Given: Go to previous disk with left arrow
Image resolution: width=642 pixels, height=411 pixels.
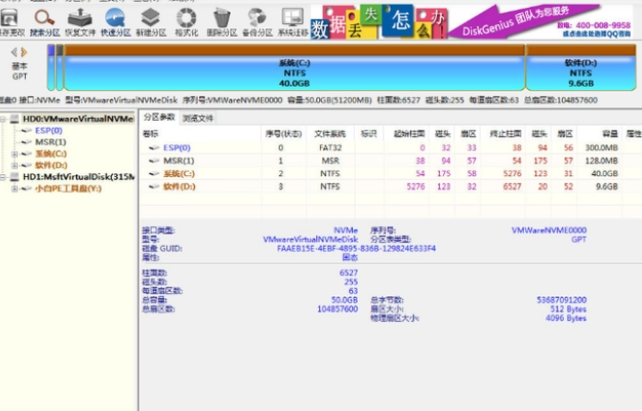Looking at the screenshot, I should (x=14, y=51).
